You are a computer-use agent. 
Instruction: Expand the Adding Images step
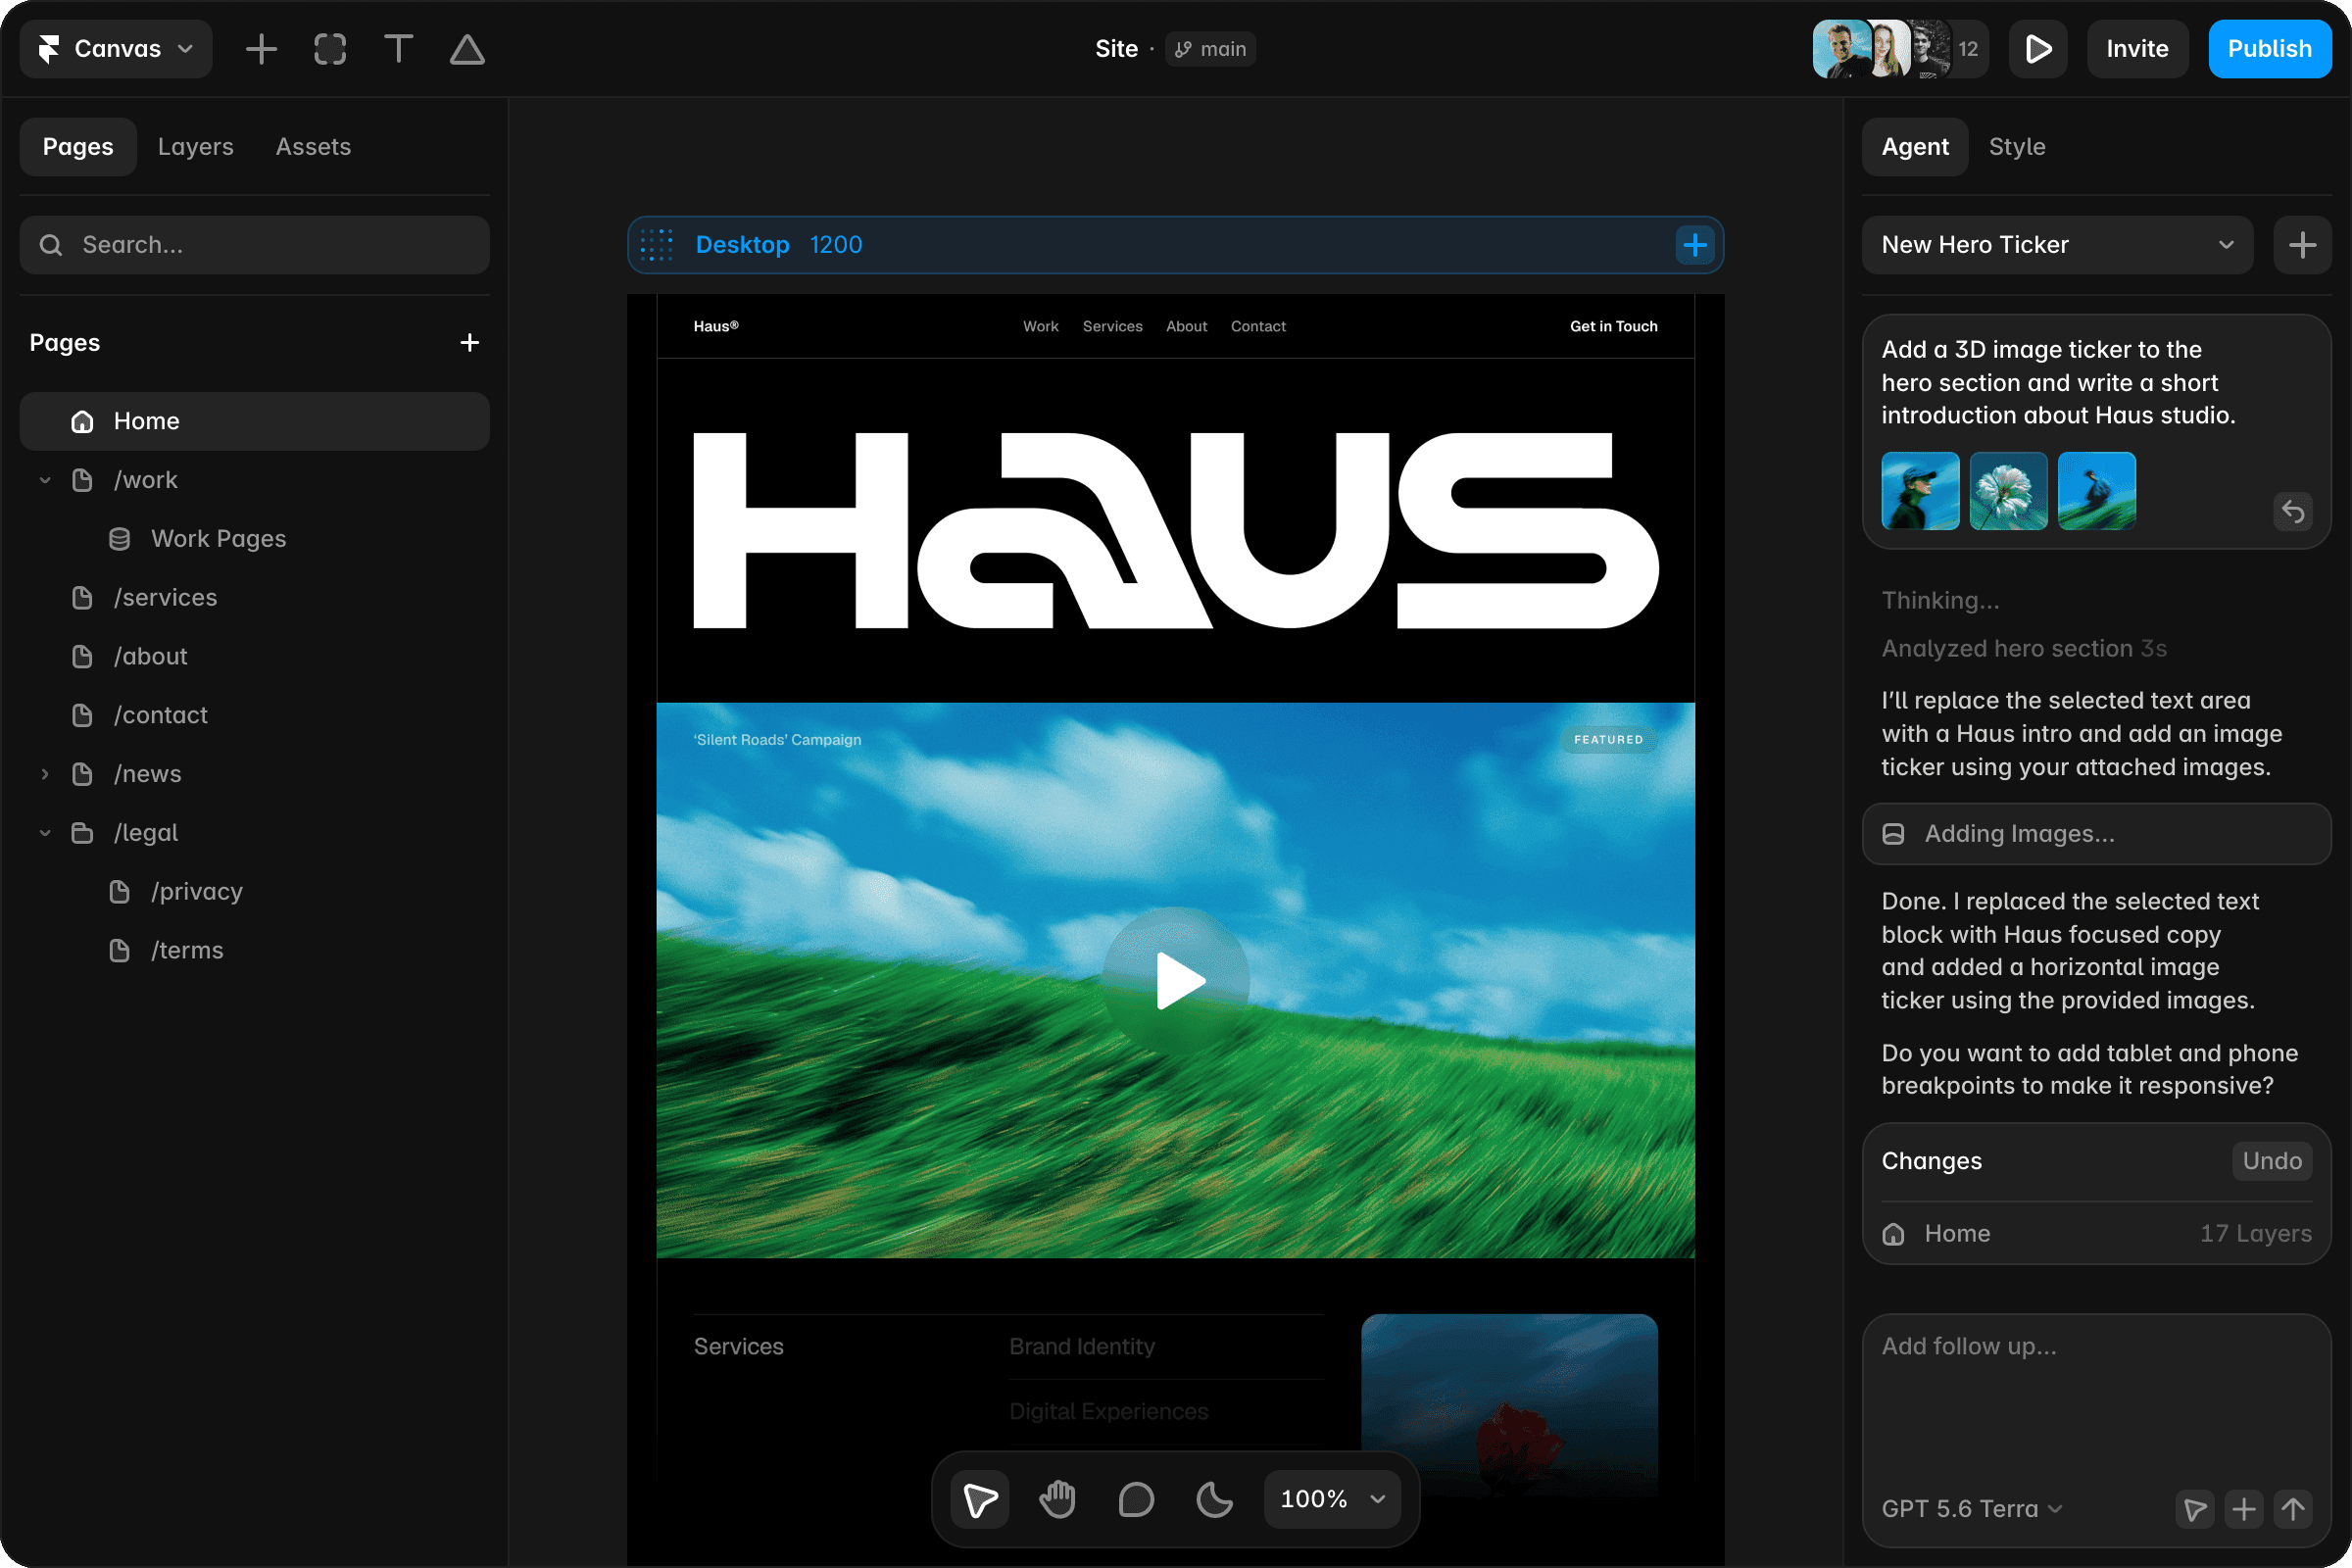click(2096, 833)
